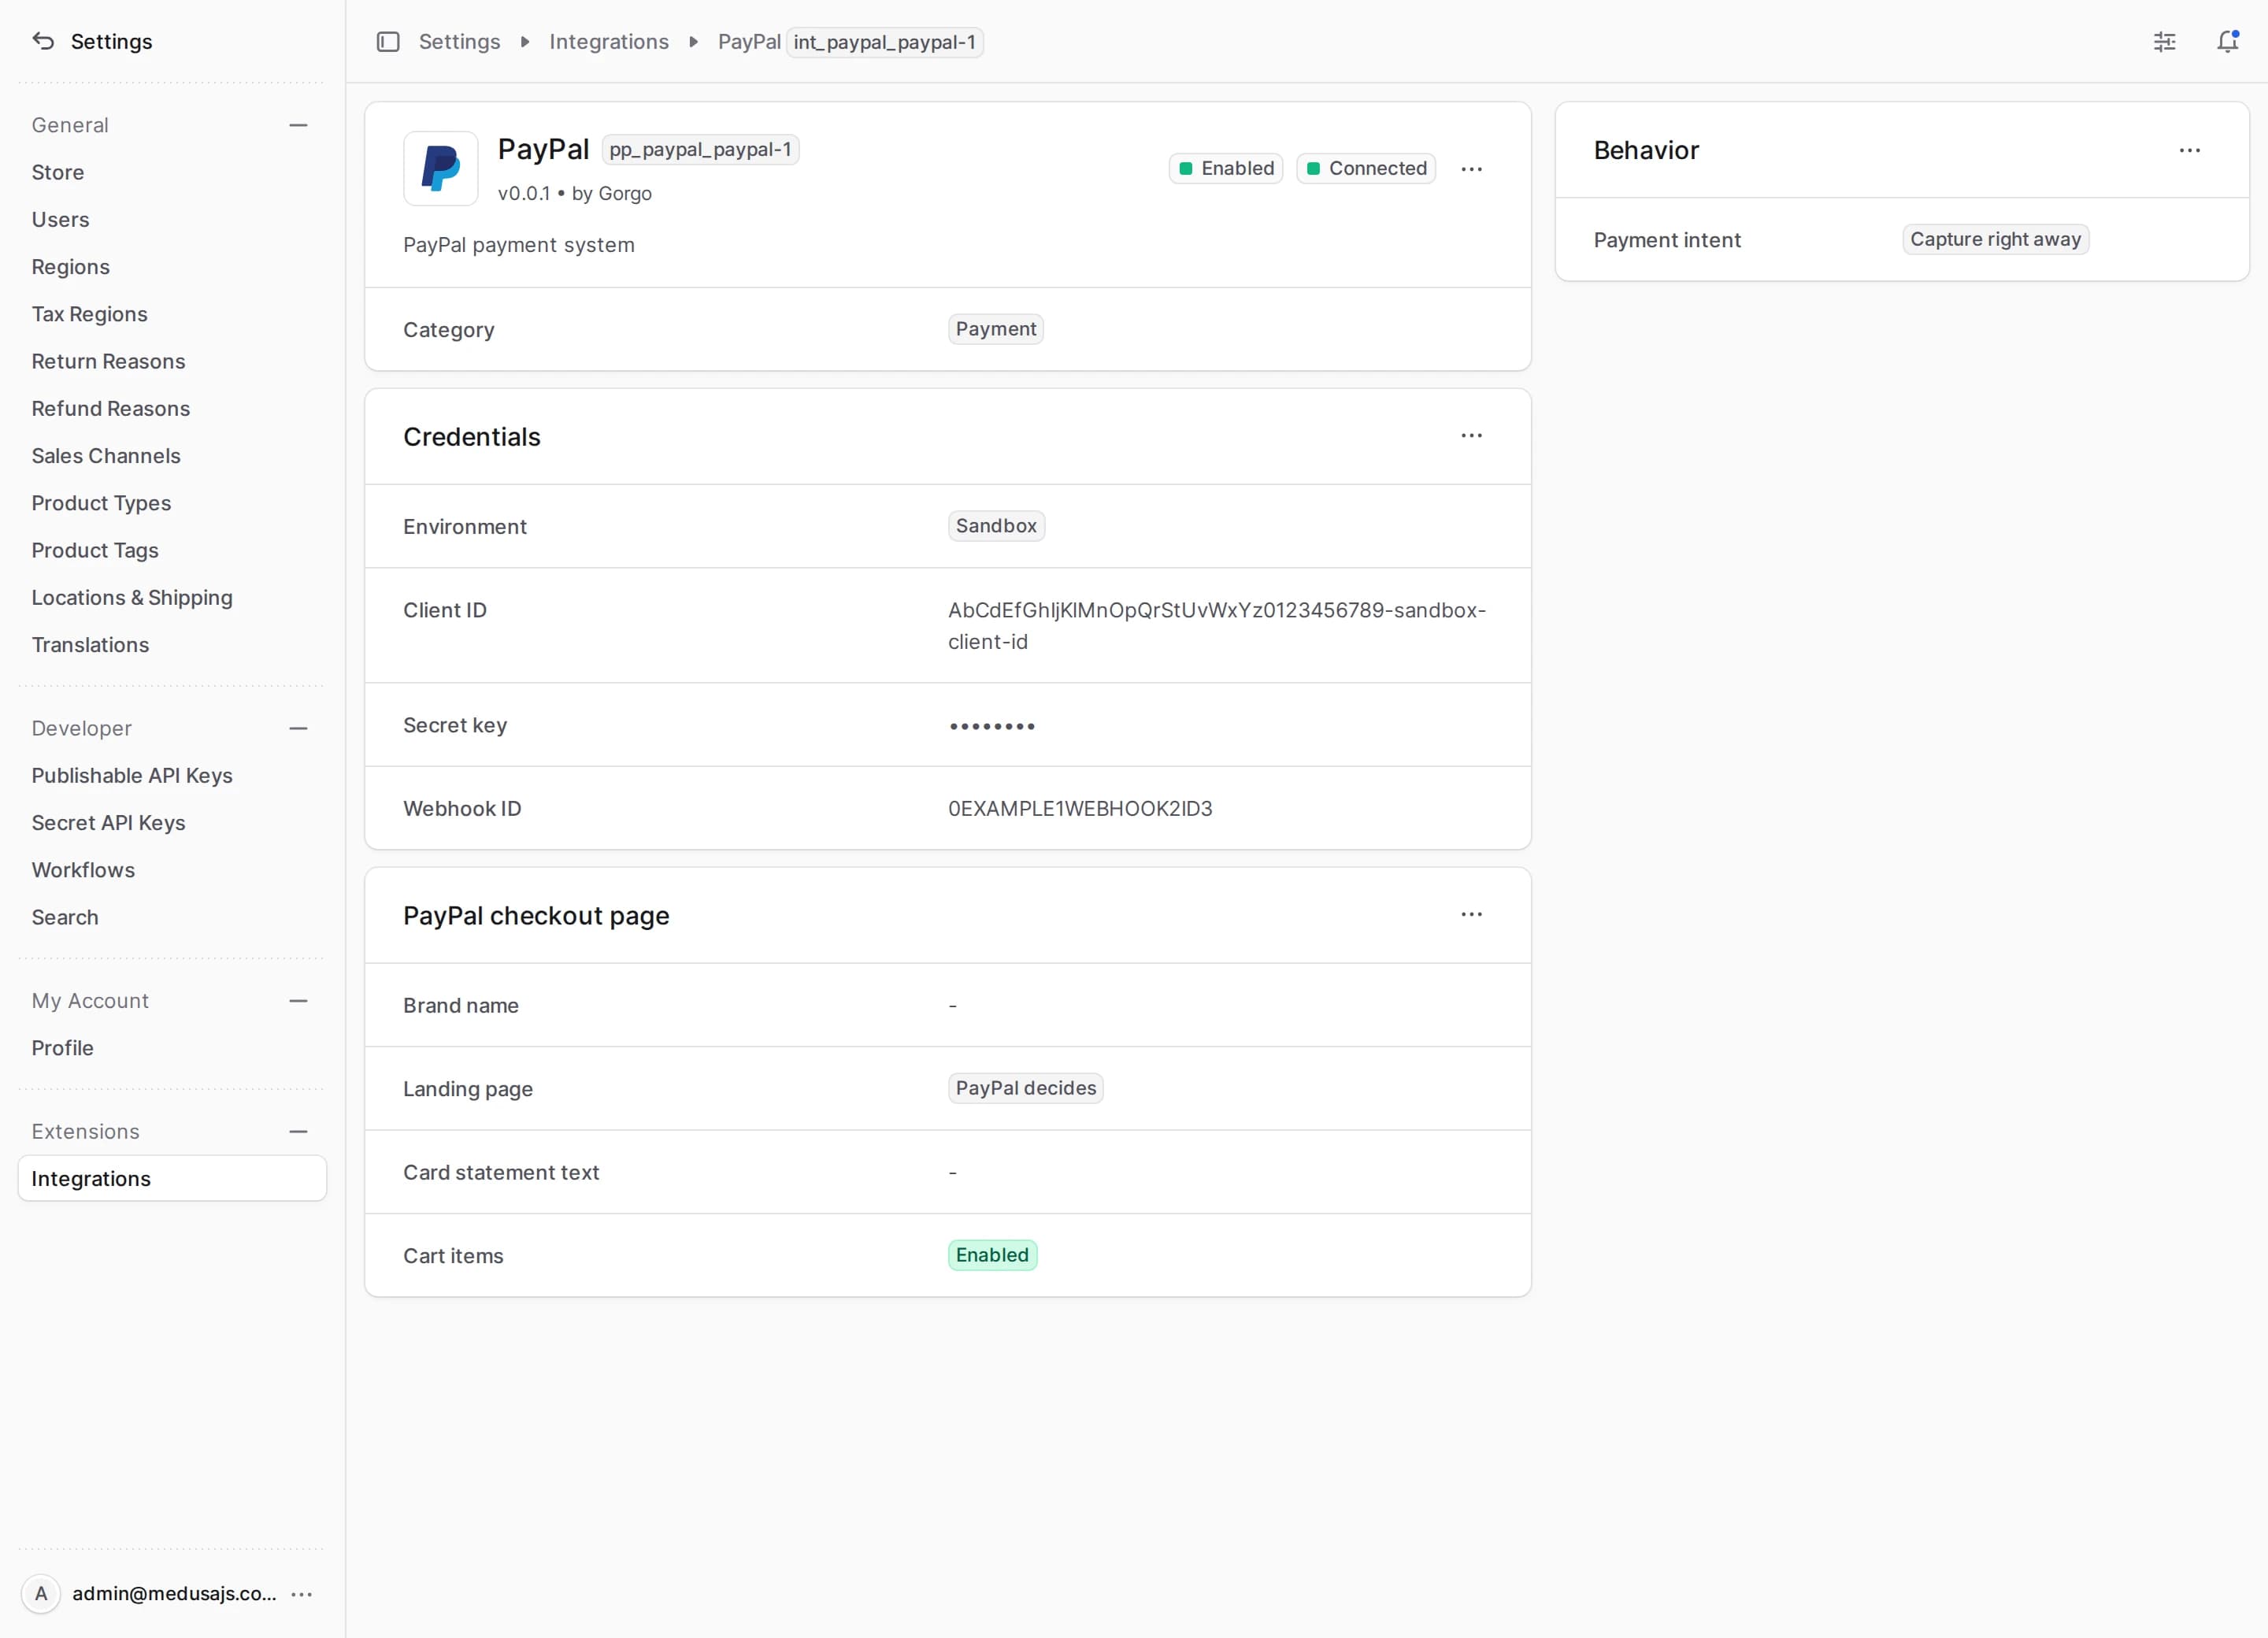Open the Search developer page
2268x1638 pixels.
click(172, 917)
